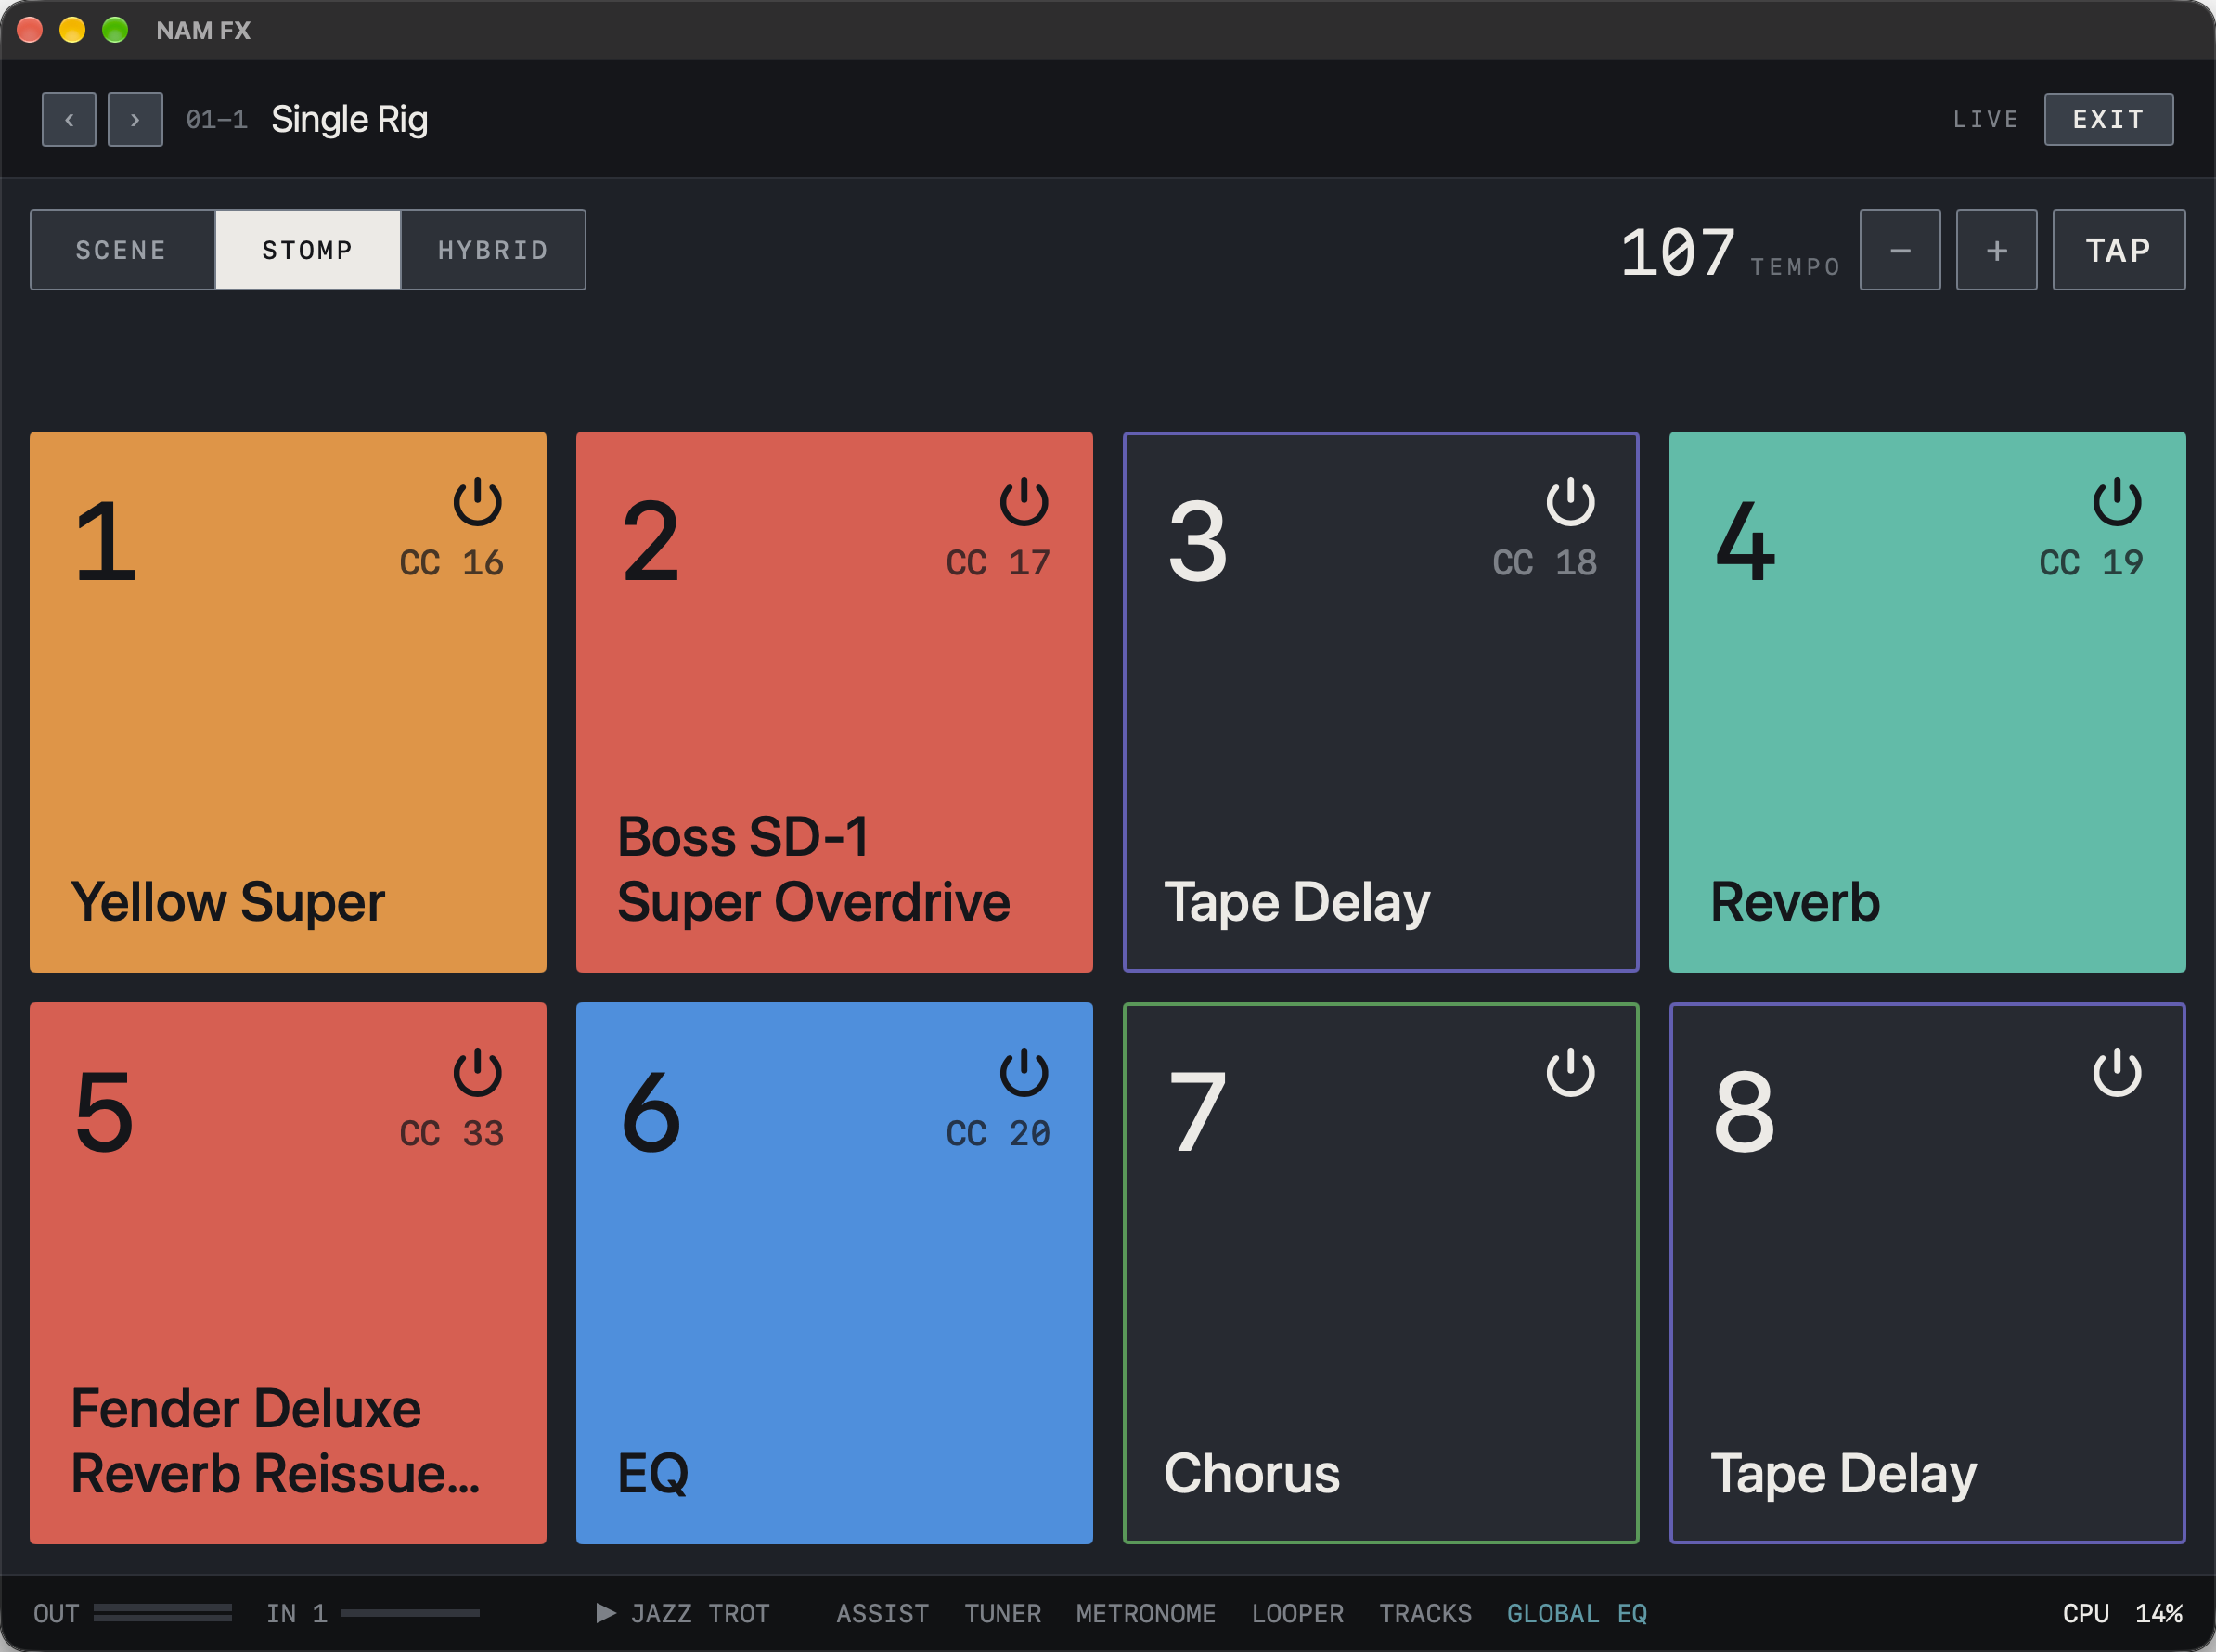
Task: Click the CC 18 label
Action: [x=1544, y=562]
